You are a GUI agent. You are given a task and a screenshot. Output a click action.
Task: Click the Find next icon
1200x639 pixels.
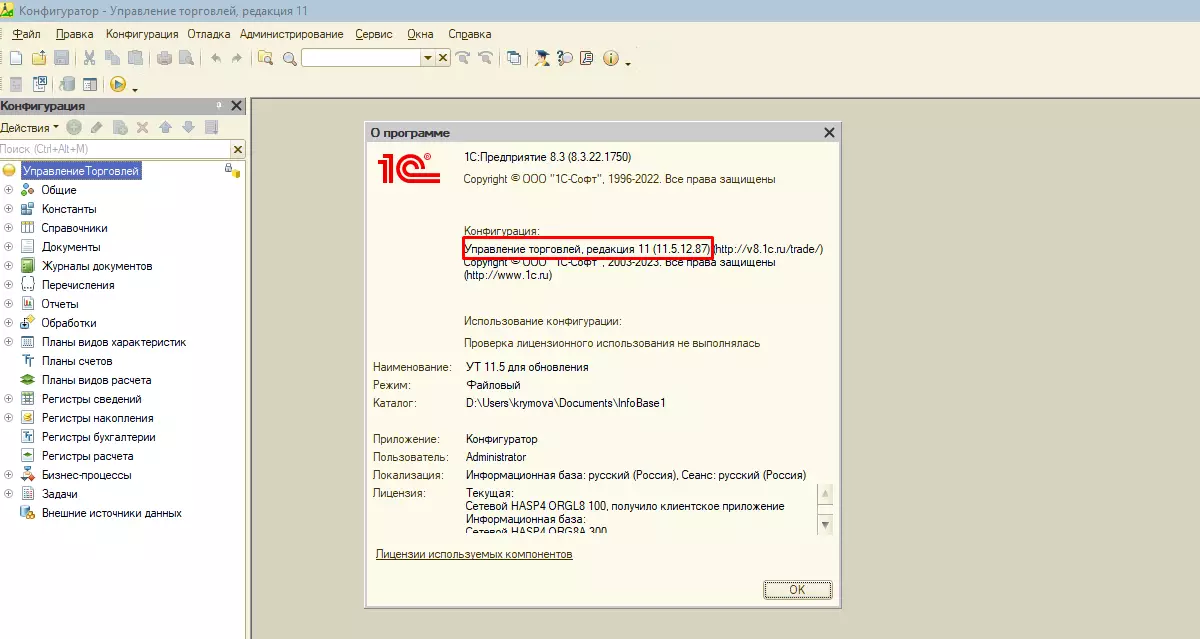coord(463,58)
